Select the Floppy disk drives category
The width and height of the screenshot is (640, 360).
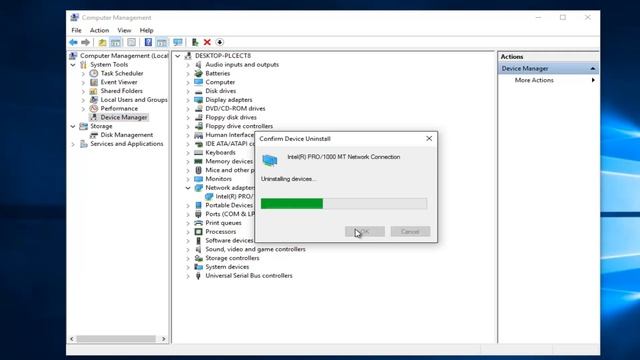pos(231,118)
